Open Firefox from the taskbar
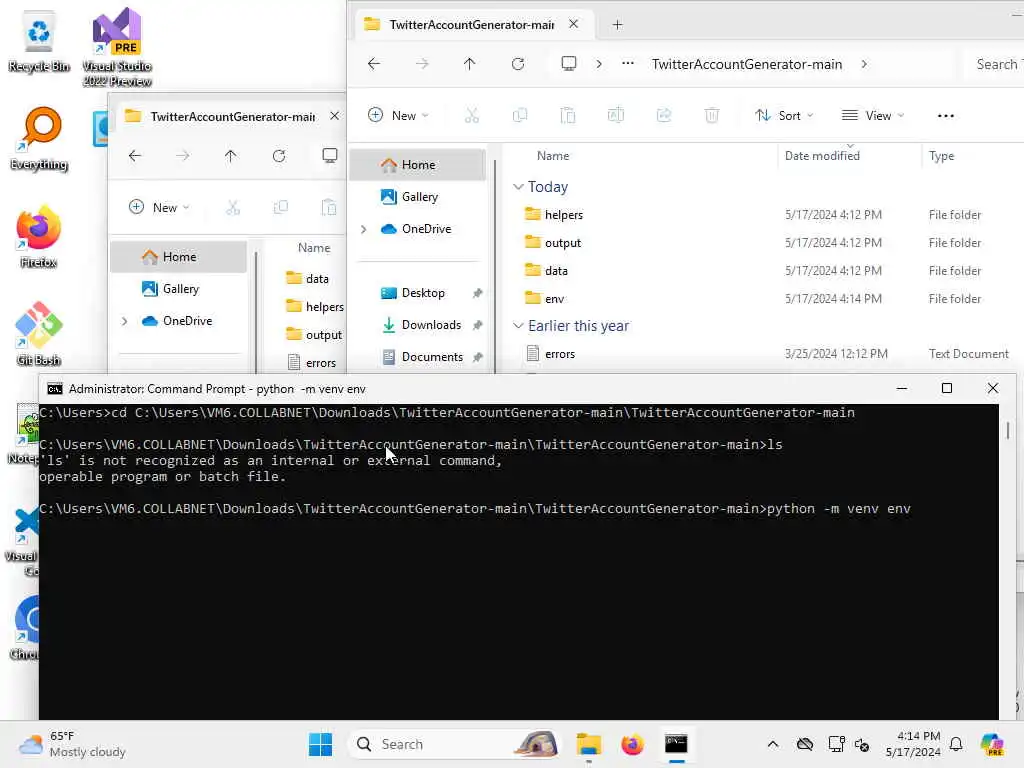The width and height of the screenshot is (1024, 768). coord(632,744)
